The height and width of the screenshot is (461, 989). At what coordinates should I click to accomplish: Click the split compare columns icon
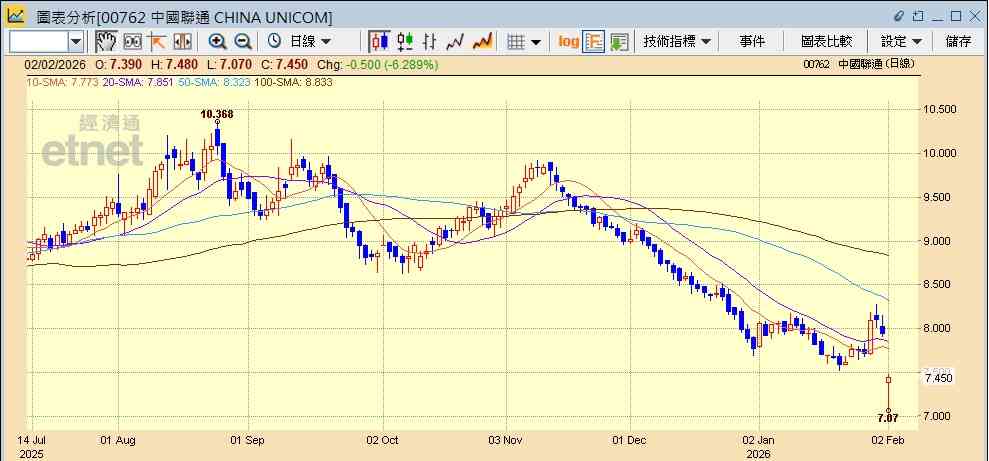pos(182,42)
